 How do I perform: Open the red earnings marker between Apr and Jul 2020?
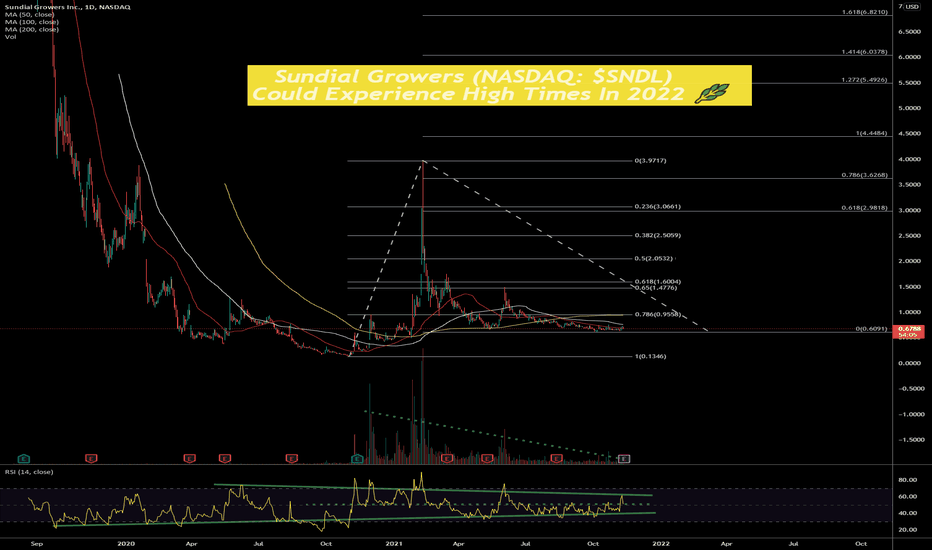coord(224,458)
